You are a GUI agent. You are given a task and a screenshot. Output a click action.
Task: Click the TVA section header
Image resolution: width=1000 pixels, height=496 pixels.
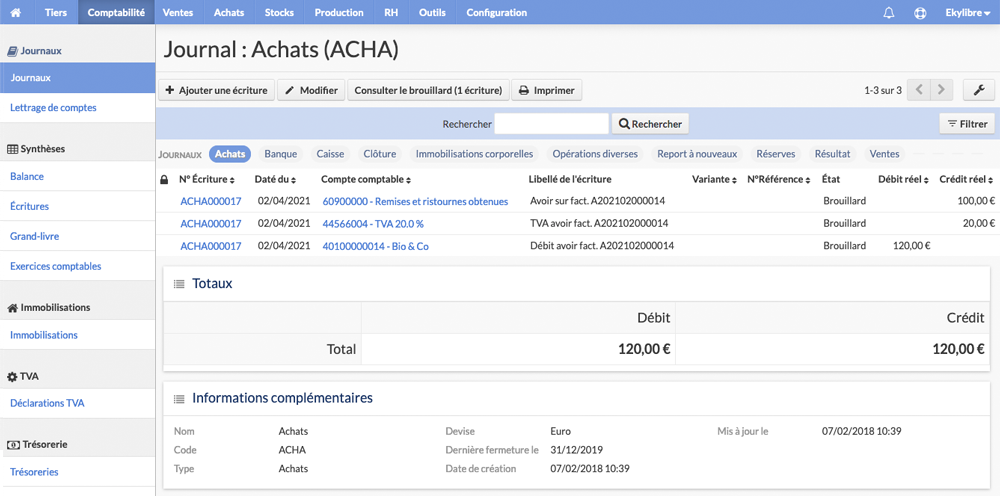[x=23, y=376]
